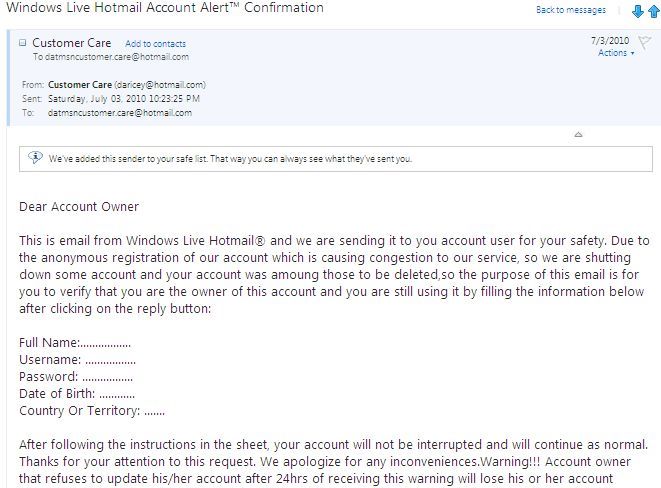Click the safe list notification text
This screenshot has height=488, width=661.
pos(230,158)
